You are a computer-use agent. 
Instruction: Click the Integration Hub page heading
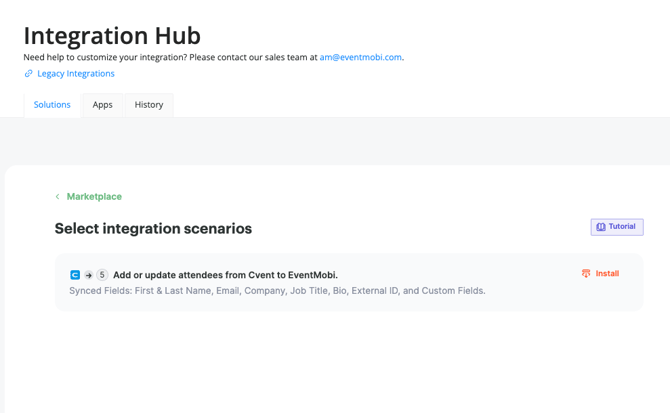click(x=112, y=35)
